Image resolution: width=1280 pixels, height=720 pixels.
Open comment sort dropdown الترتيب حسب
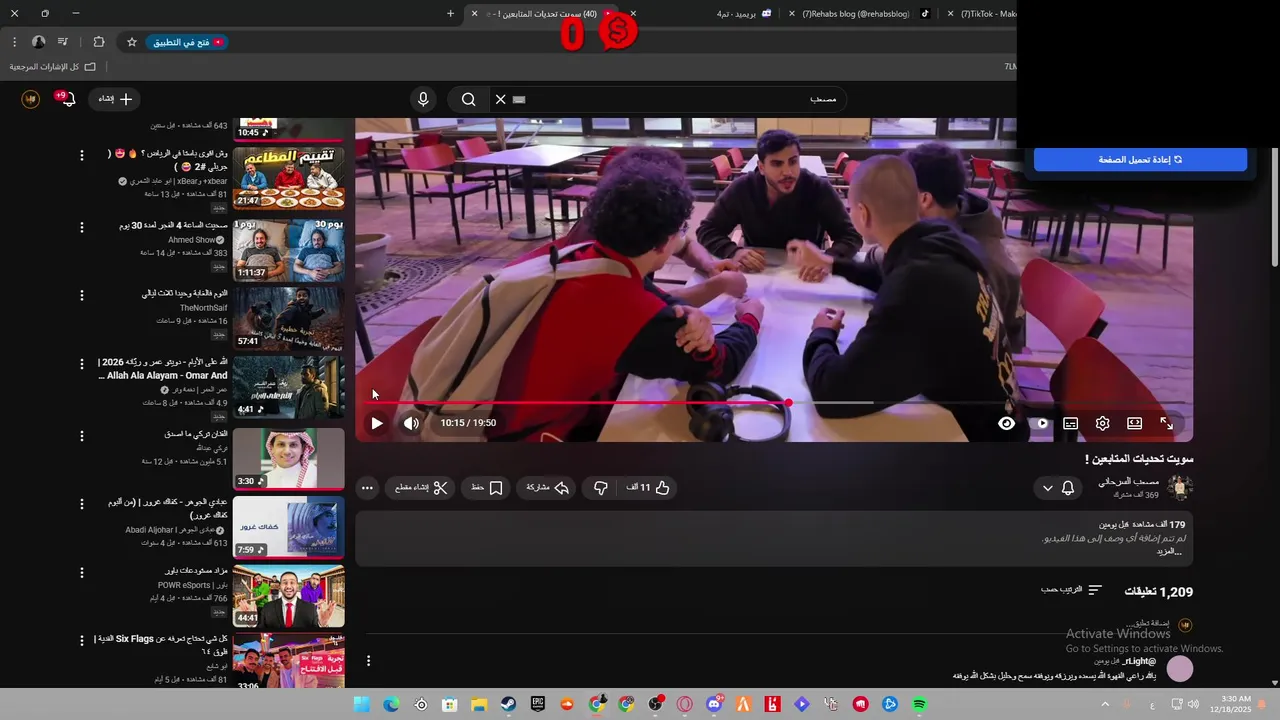[x=1071, y=591]
